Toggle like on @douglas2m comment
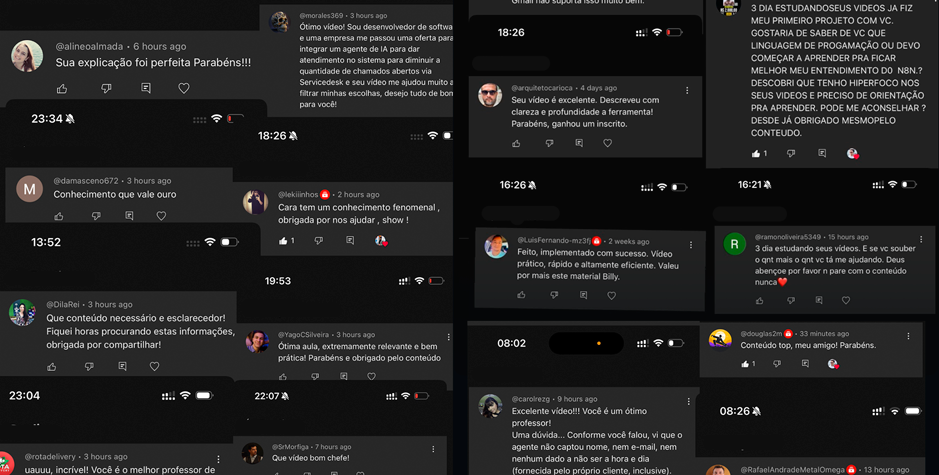Screen dimensions: 939x475 745,364
